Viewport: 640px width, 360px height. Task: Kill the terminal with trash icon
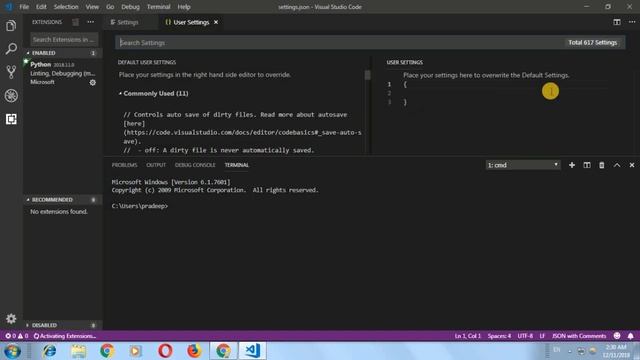point(602,165)
